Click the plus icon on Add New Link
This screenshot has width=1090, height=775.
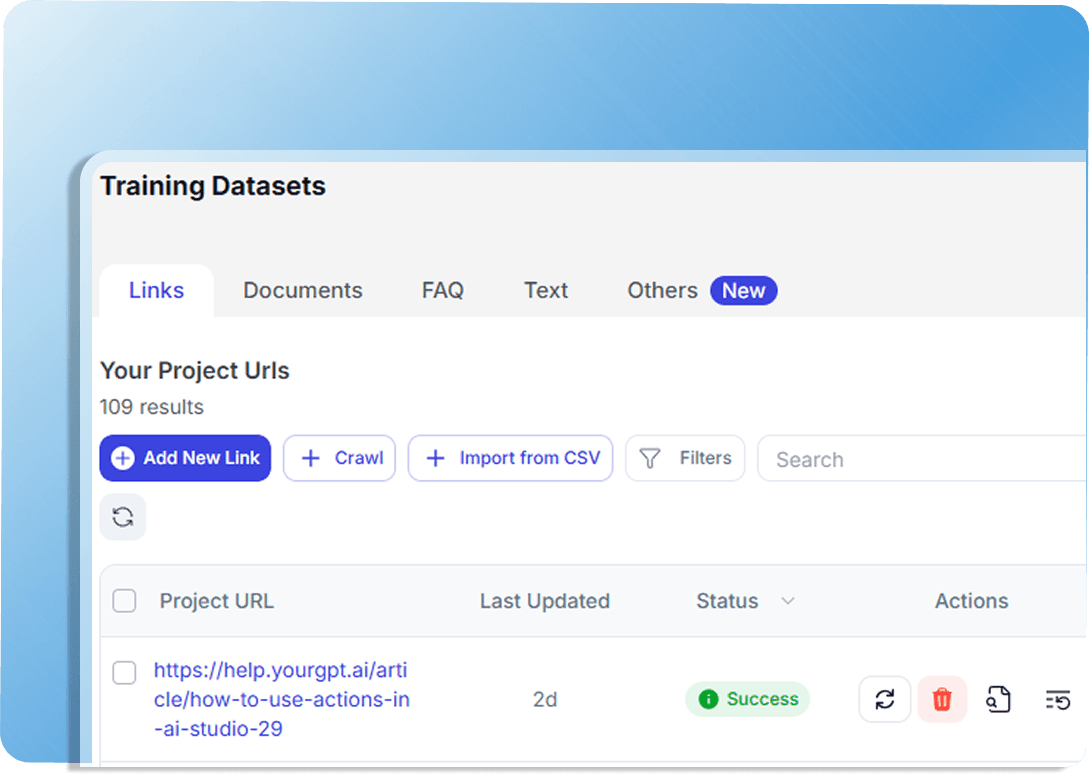click(x=123, y=458)
